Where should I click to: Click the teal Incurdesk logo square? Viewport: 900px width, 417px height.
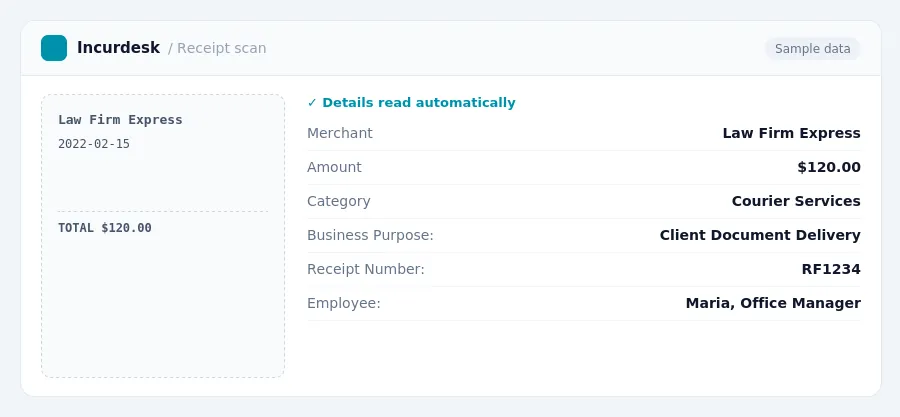54,48
